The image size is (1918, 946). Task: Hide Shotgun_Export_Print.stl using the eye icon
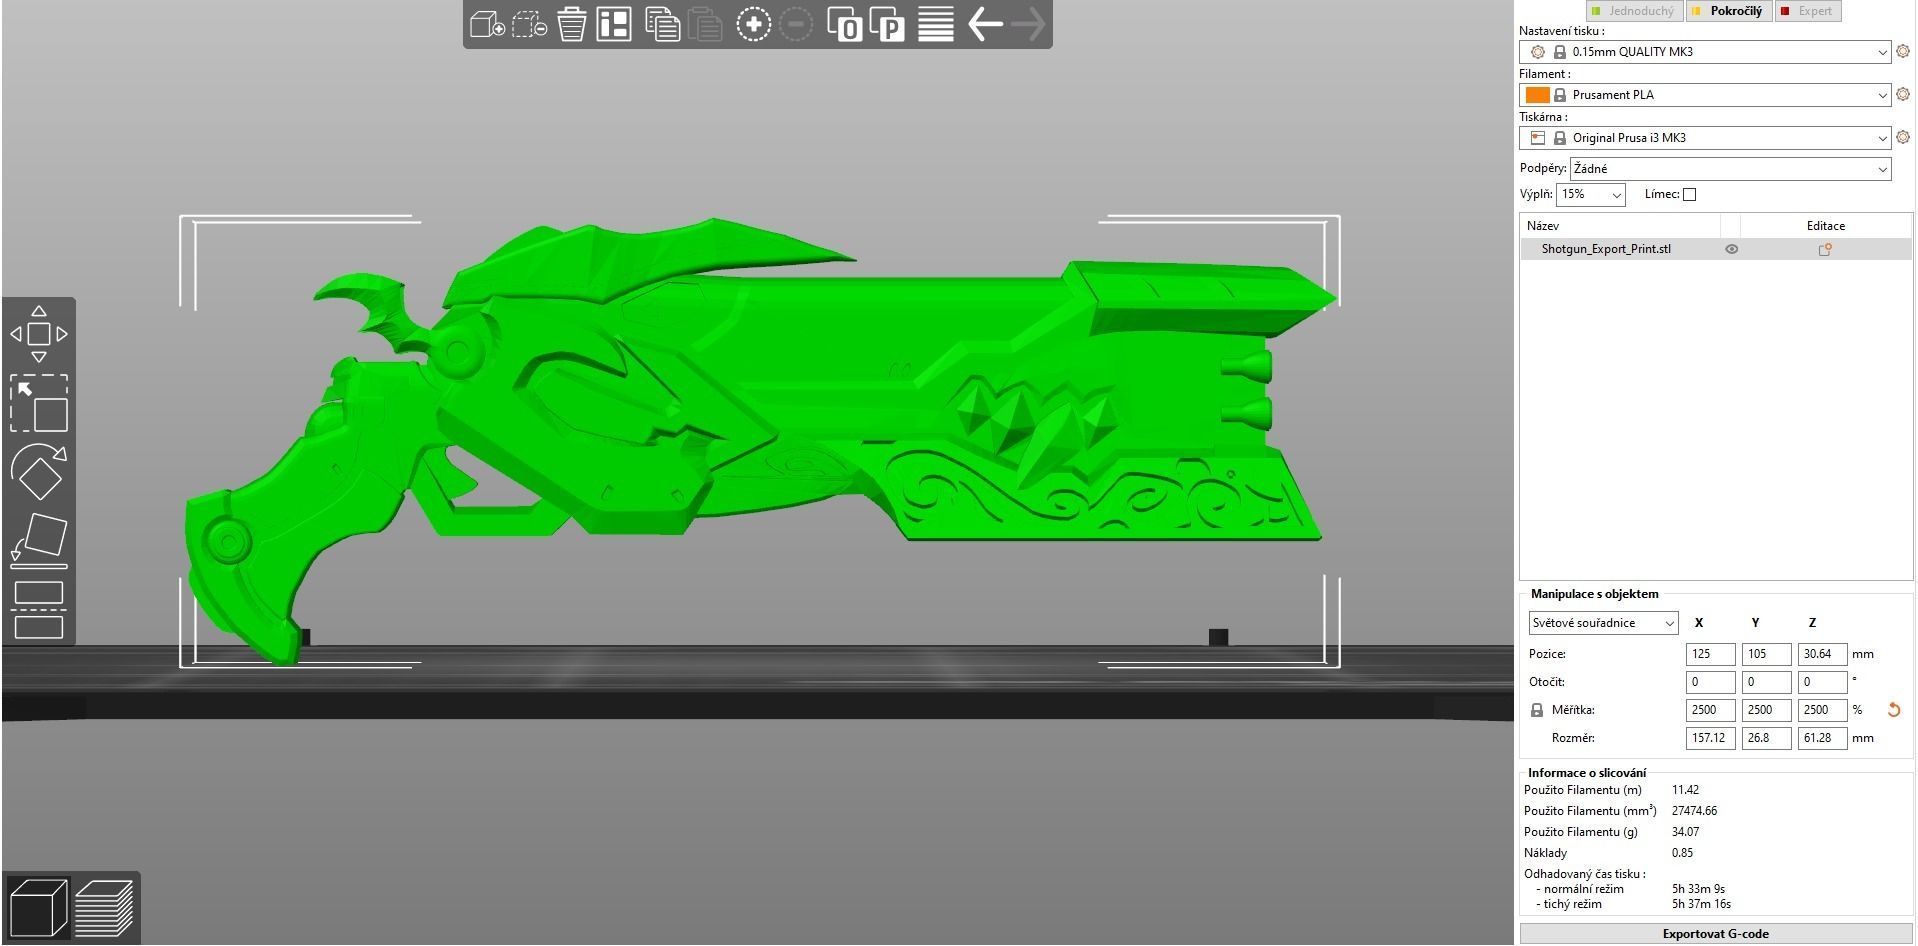(x=1731, y=250)
